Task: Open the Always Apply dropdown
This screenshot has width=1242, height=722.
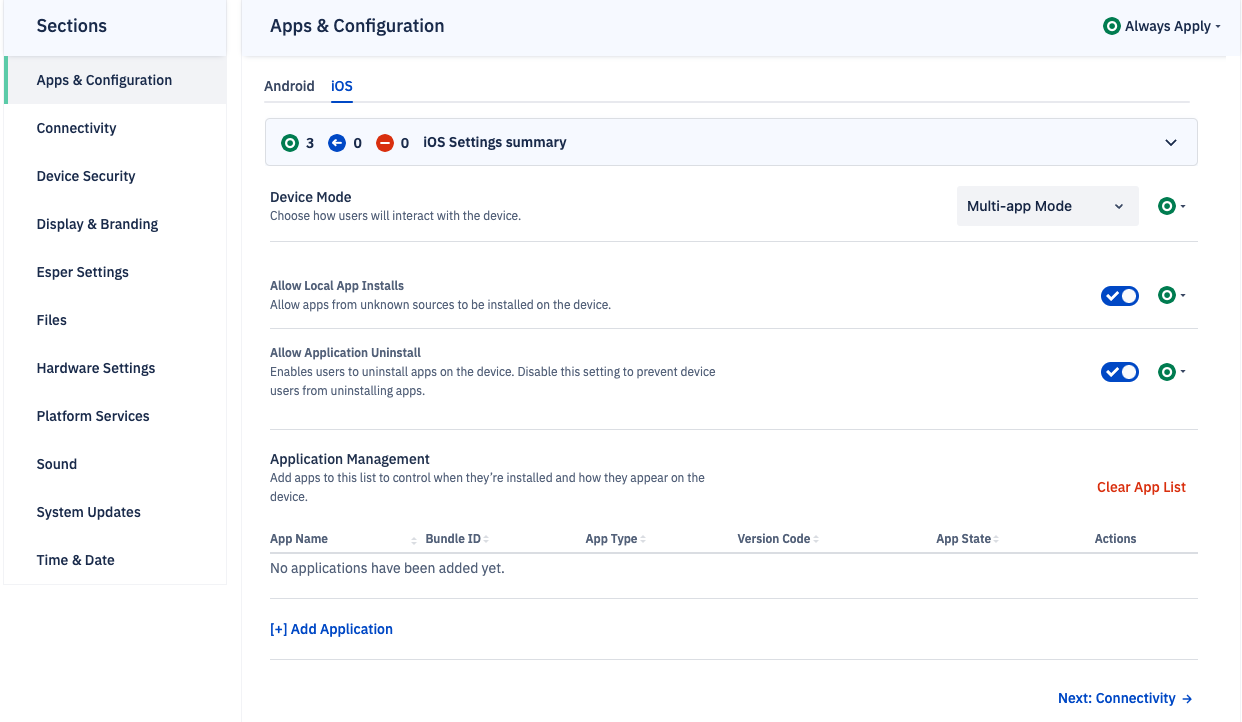Action: point(1162,27)
